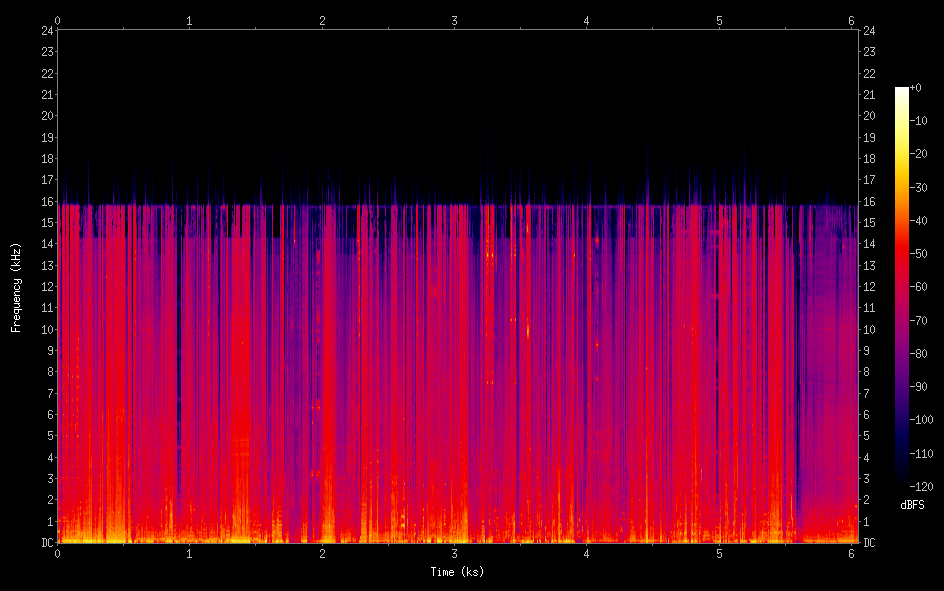Click the dBFS color scale bar
944x591 pixels.
tap(902, 285)
